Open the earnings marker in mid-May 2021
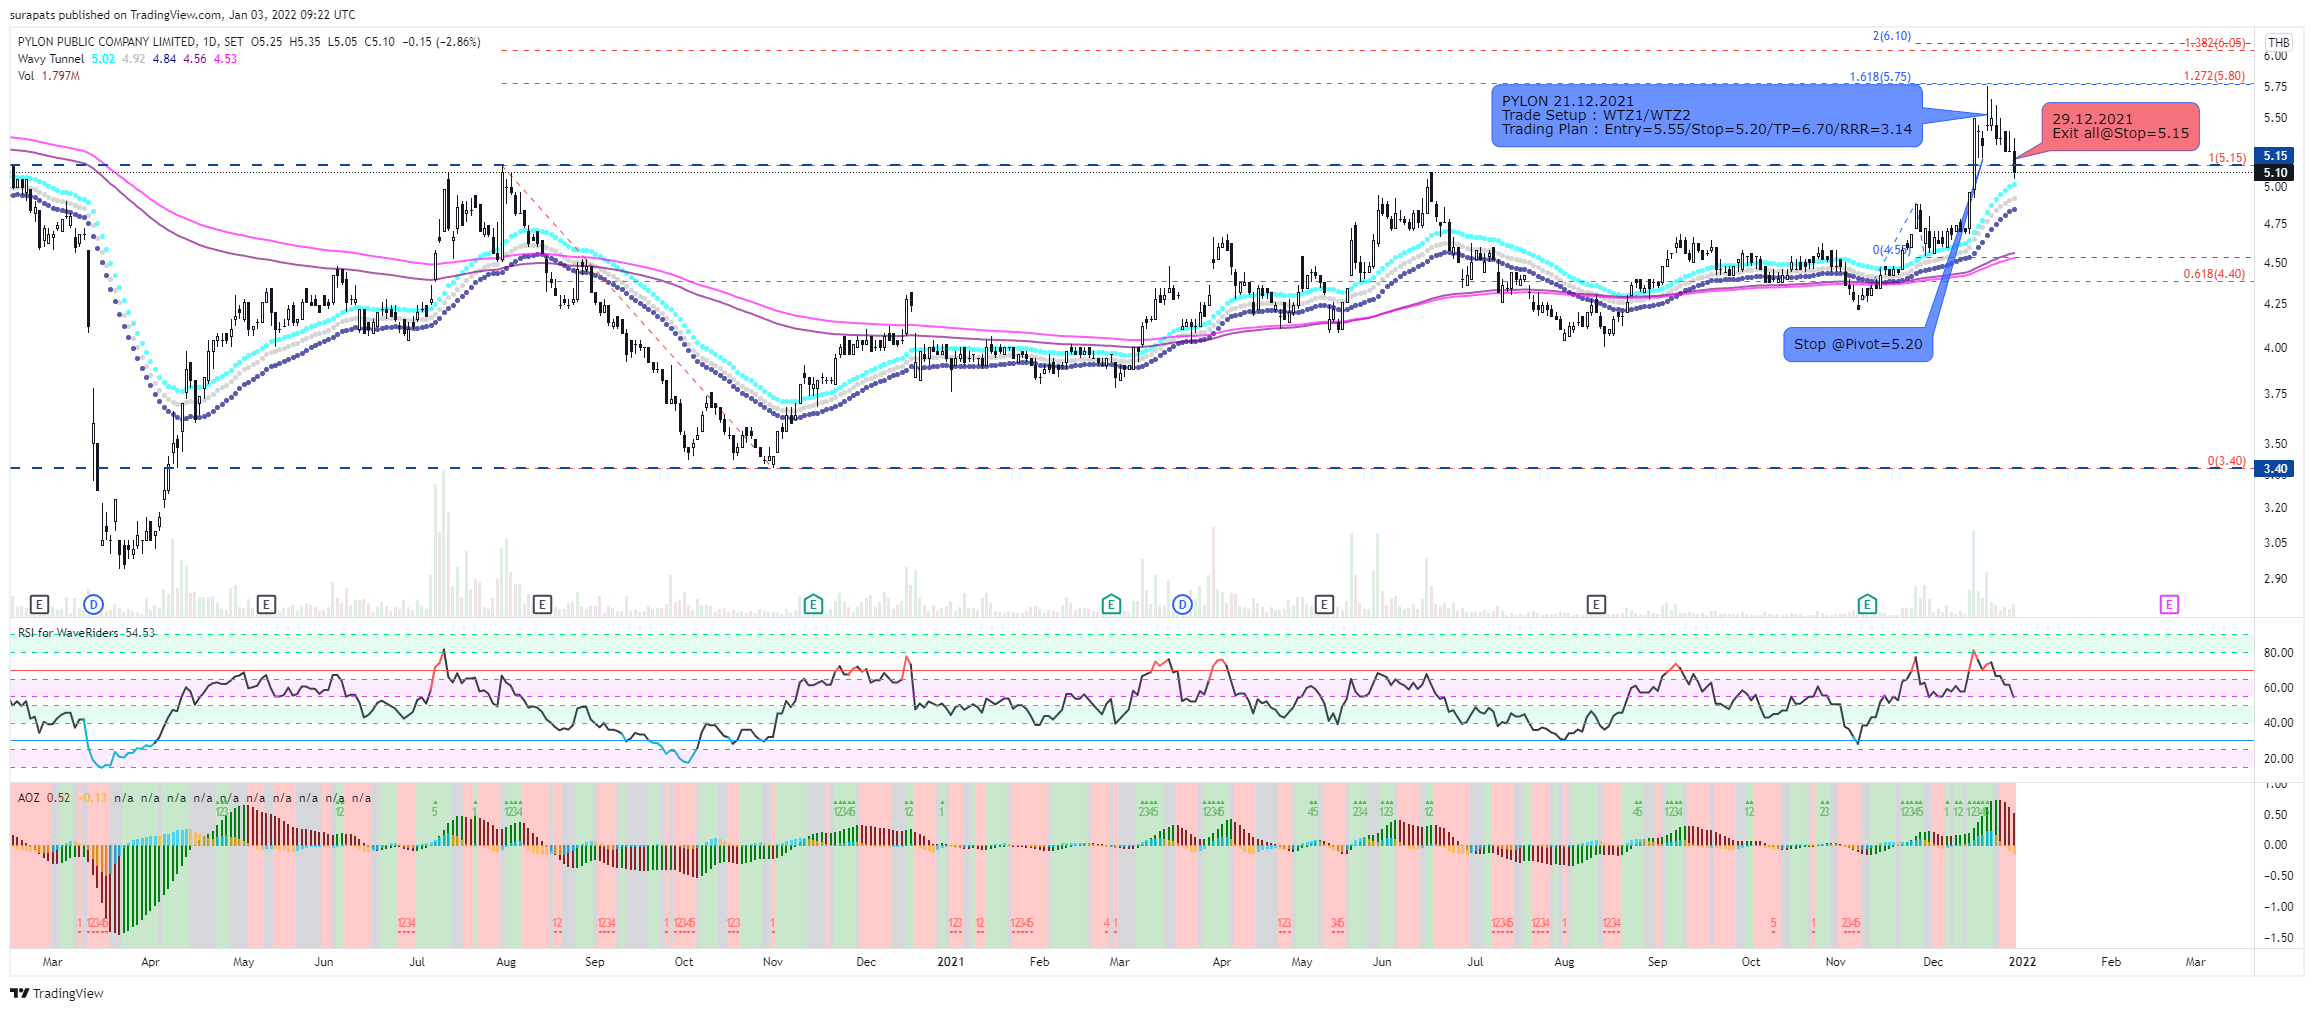 click(x=1324, y=604)
